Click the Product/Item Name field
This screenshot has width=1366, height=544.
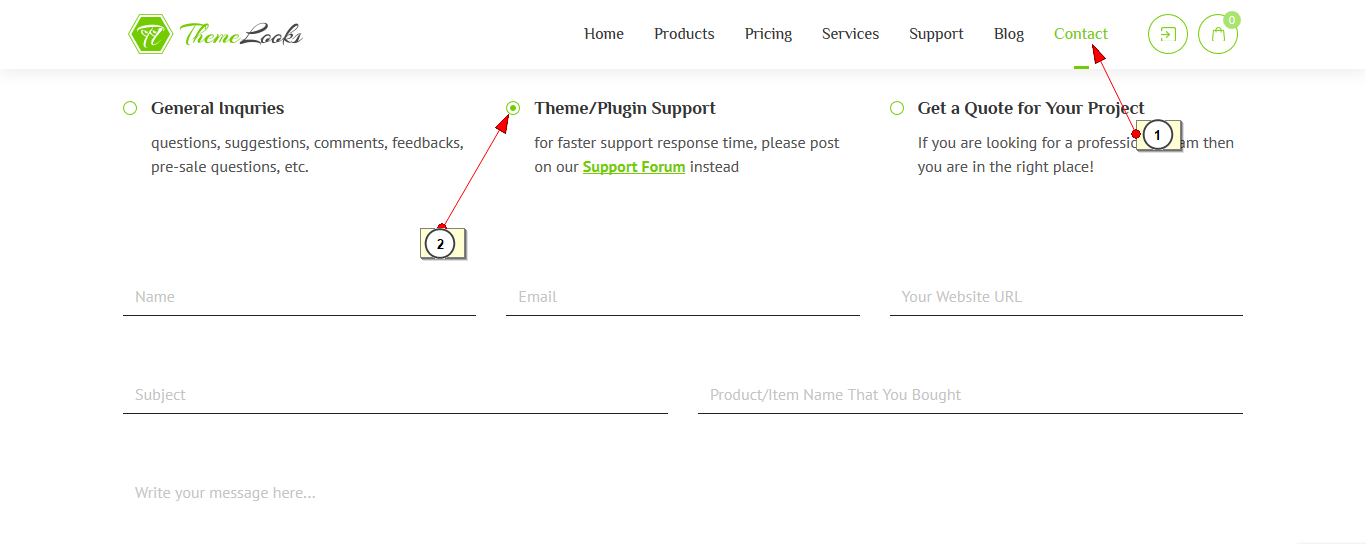click(x=970, y=395)
